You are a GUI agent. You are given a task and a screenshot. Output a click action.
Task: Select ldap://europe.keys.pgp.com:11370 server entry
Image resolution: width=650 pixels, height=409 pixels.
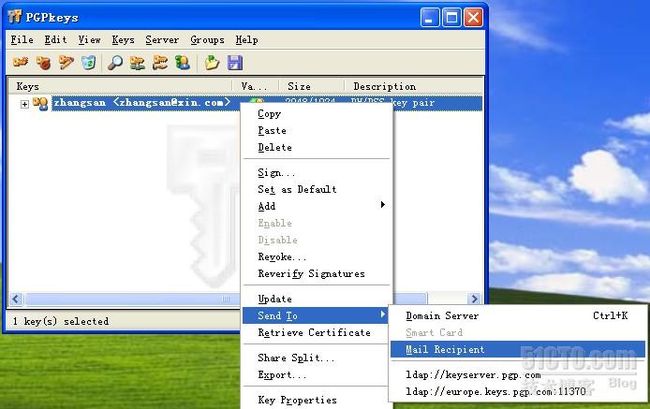(x=518, y=392)
